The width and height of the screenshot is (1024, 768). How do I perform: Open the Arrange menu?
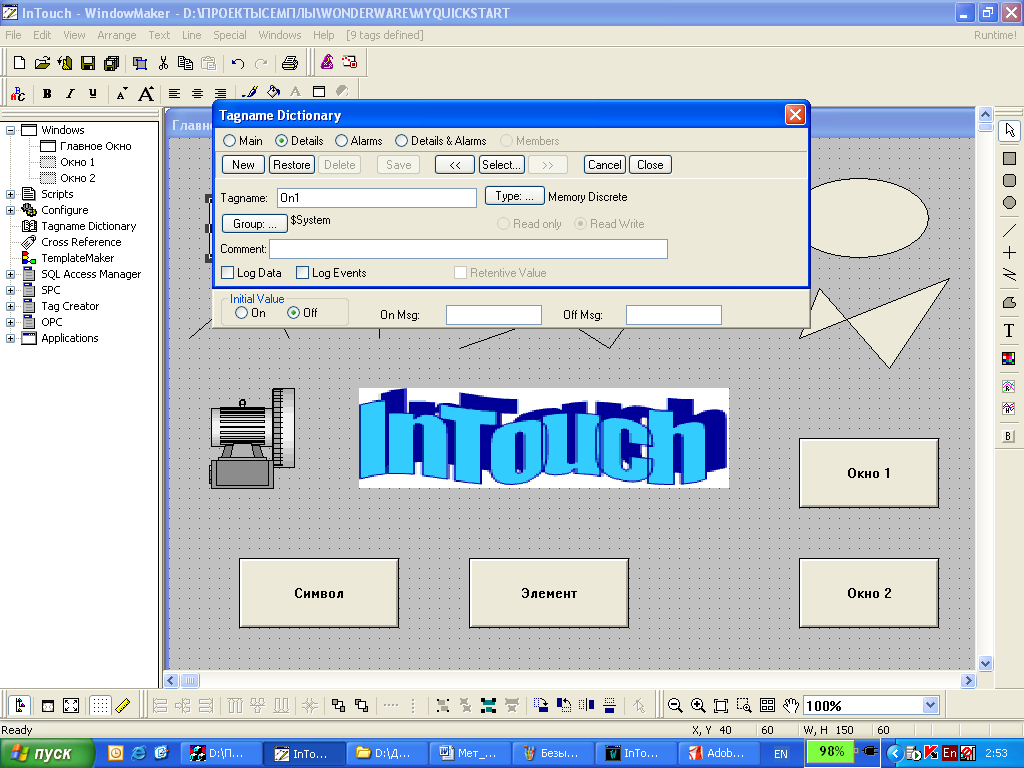point(117,35)
